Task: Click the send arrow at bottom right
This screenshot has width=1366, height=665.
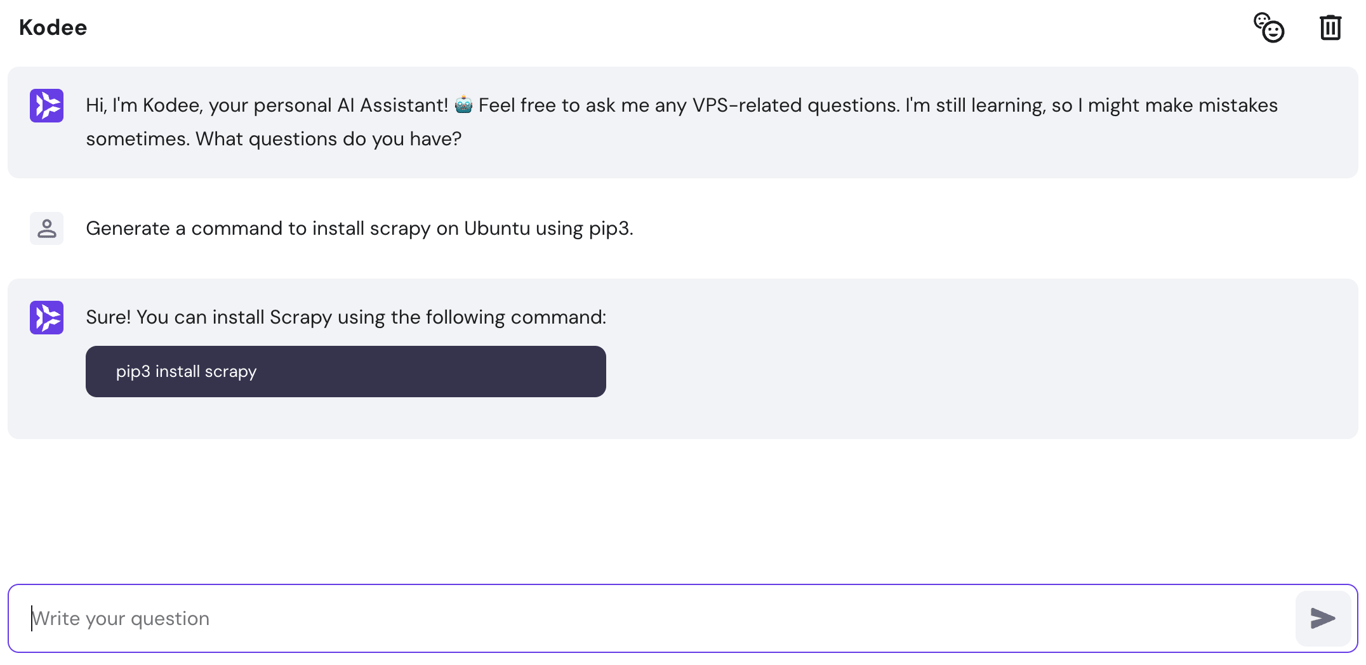Action: pyautogui.click(x=1322, y=618)
